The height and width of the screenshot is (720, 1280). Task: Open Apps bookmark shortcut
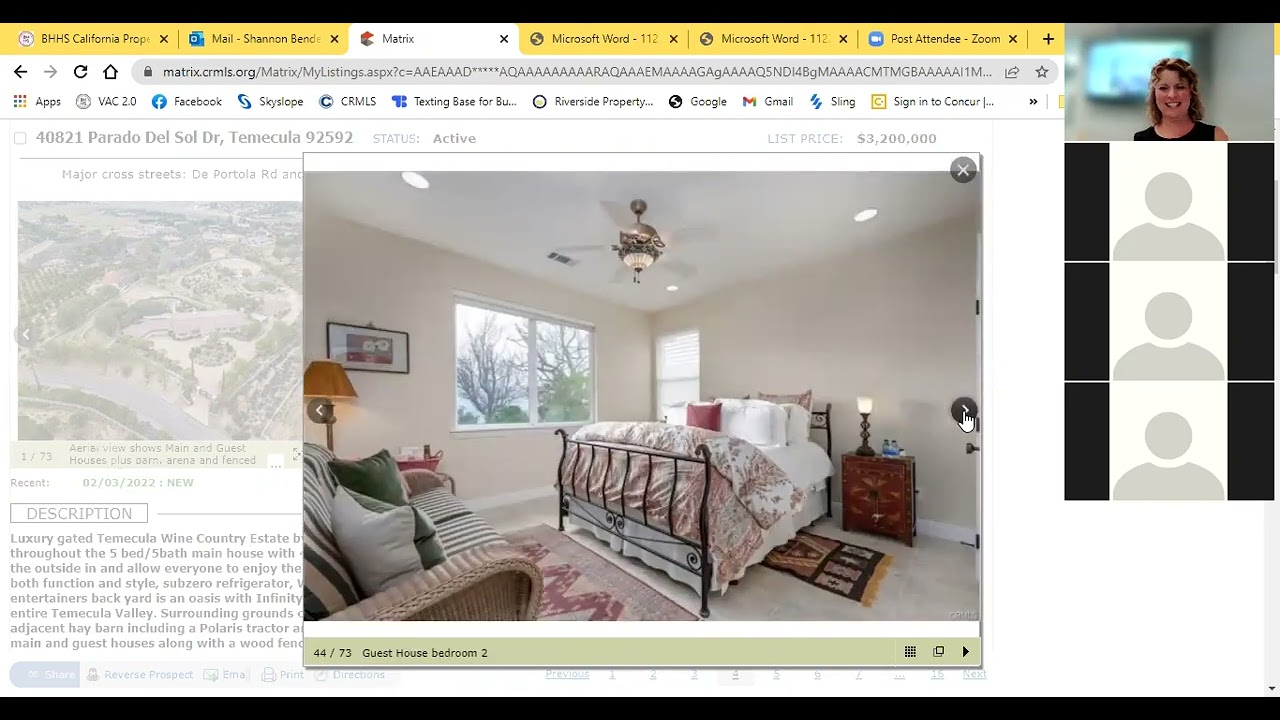coord(37,101)
